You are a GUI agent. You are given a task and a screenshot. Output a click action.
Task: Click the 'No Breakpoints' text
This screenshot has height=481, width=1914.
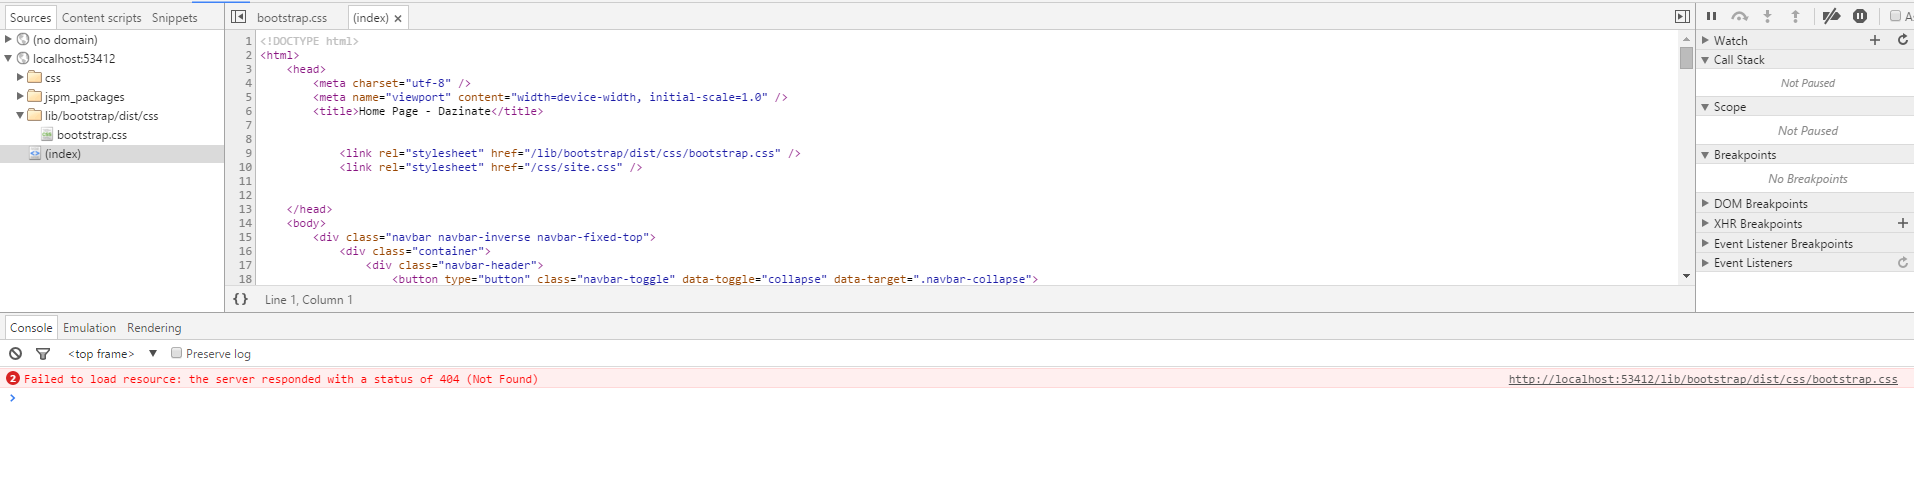(x=1808, y=178)
